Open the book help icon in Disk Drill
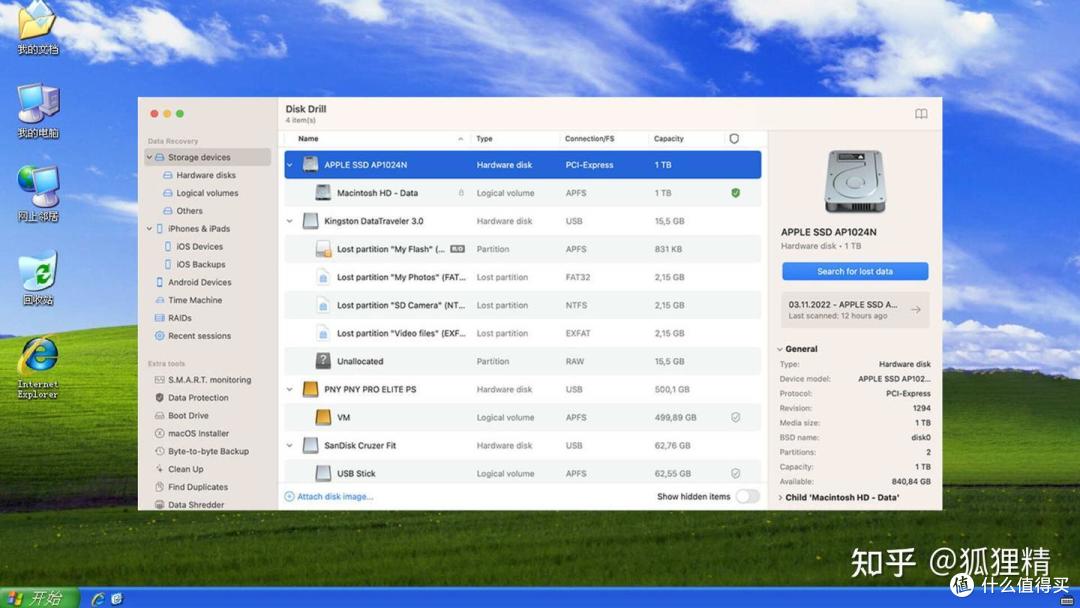Screen dimensions: 1080x608 tap(921, 114)
